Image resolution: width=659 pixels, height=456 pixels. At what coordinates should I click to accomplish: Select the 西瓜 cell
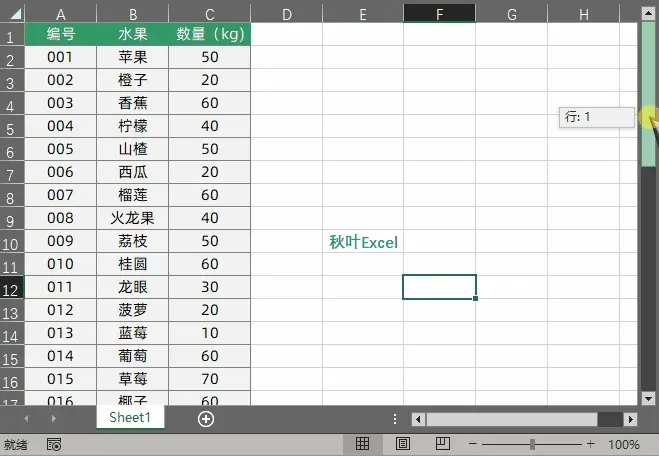[x=133, y=172]
